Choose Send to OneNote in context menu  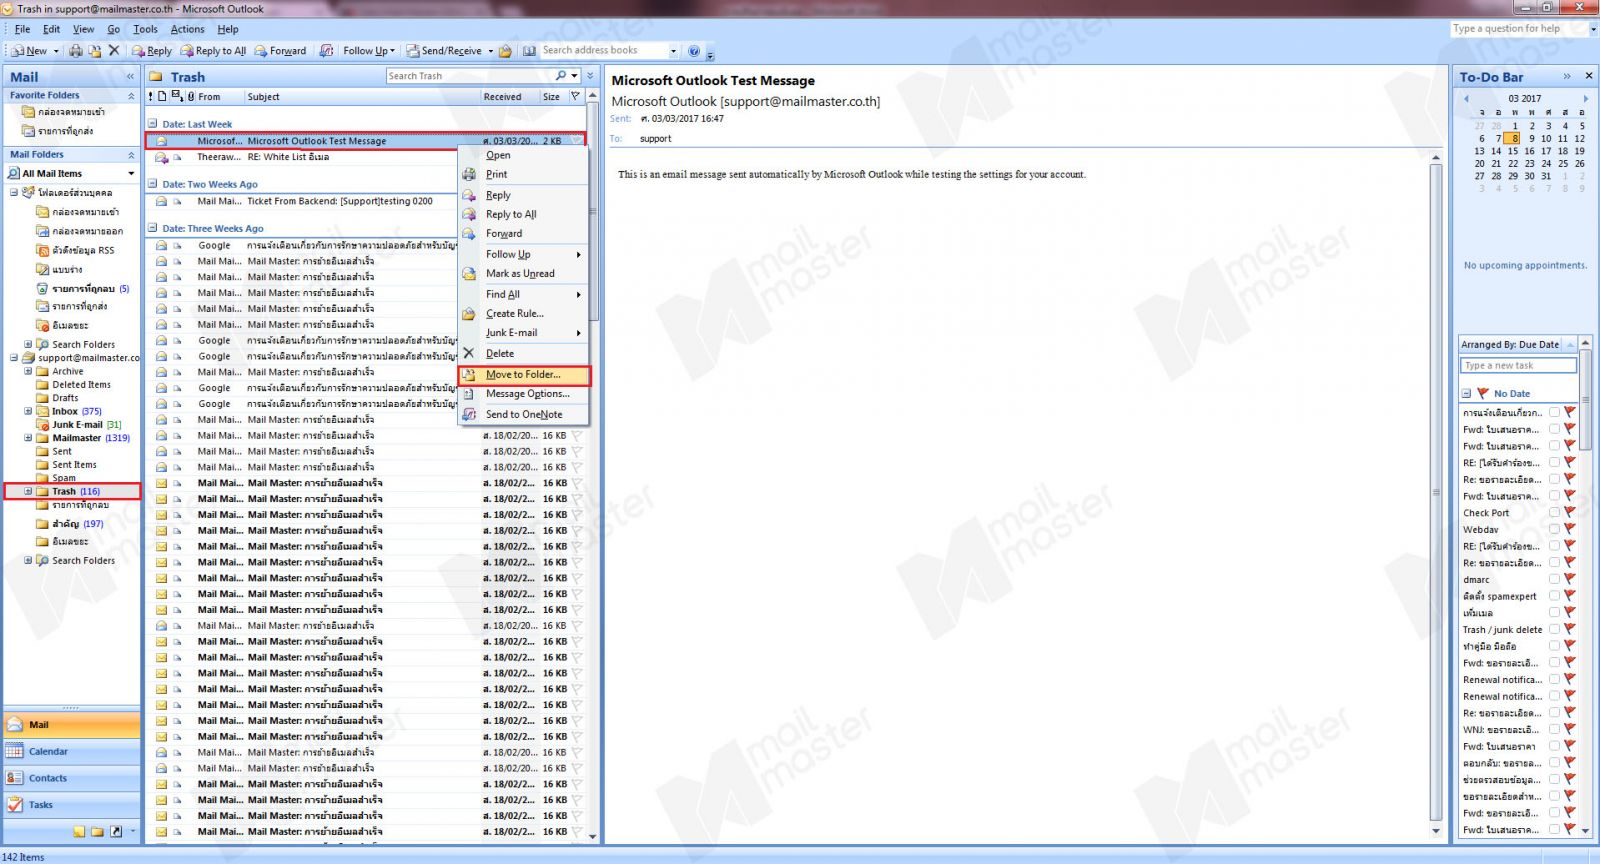pos(523,414)
